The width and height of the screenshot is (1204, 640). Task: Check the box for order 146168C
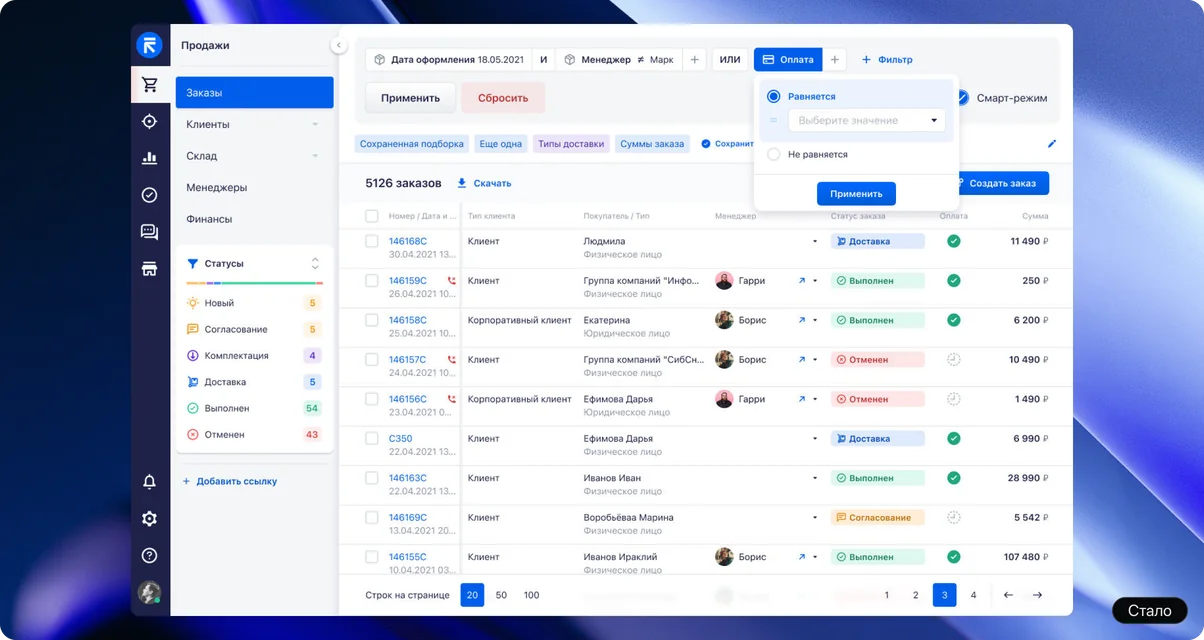372,241
